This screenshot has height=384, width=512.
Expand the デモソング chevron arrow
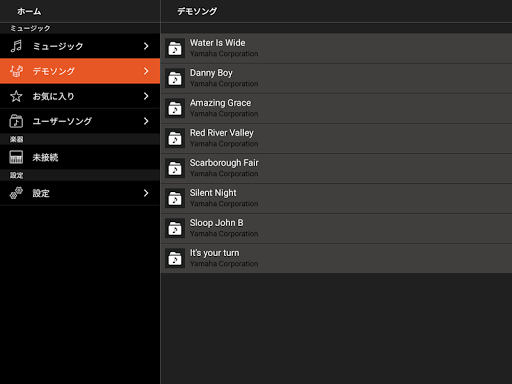[146, 71]
